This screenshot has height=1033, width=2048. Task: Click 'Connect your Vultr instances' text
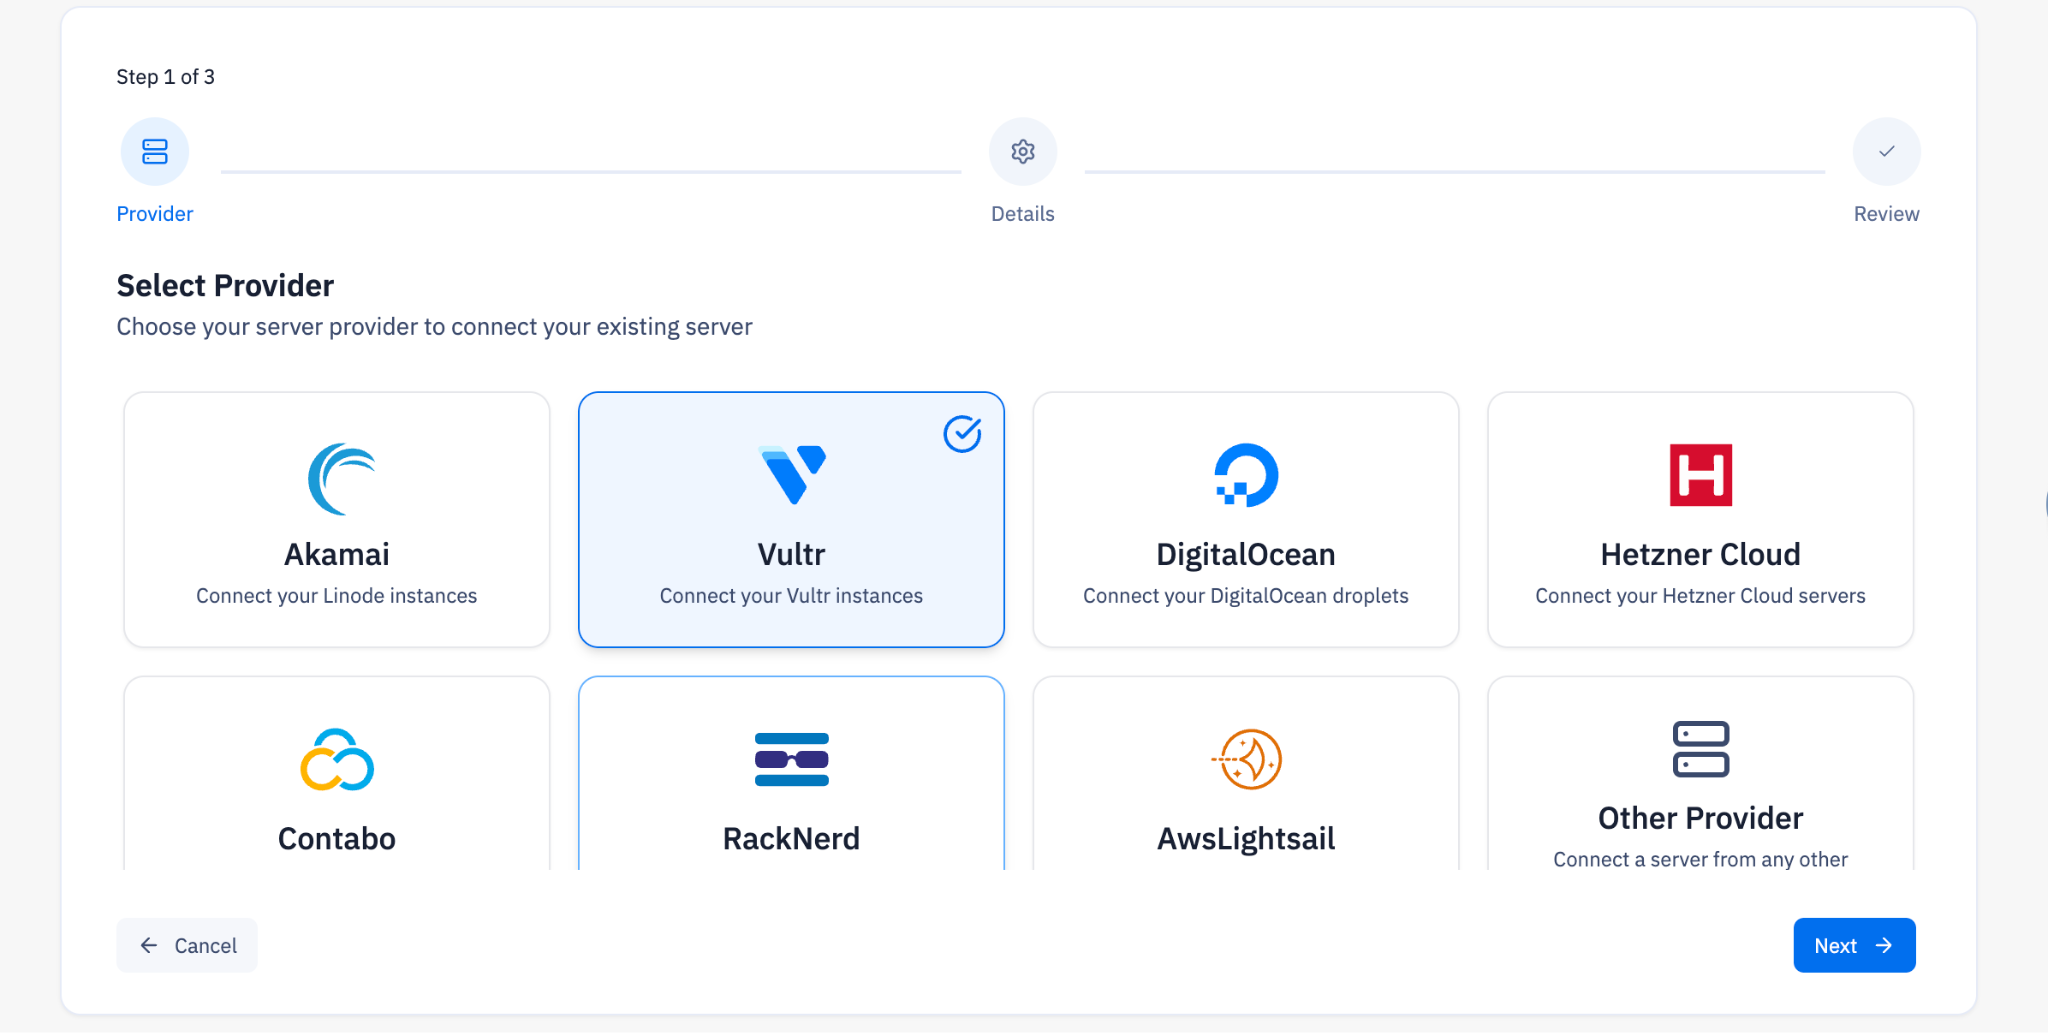pyautogui.click(x=792, y=596)
